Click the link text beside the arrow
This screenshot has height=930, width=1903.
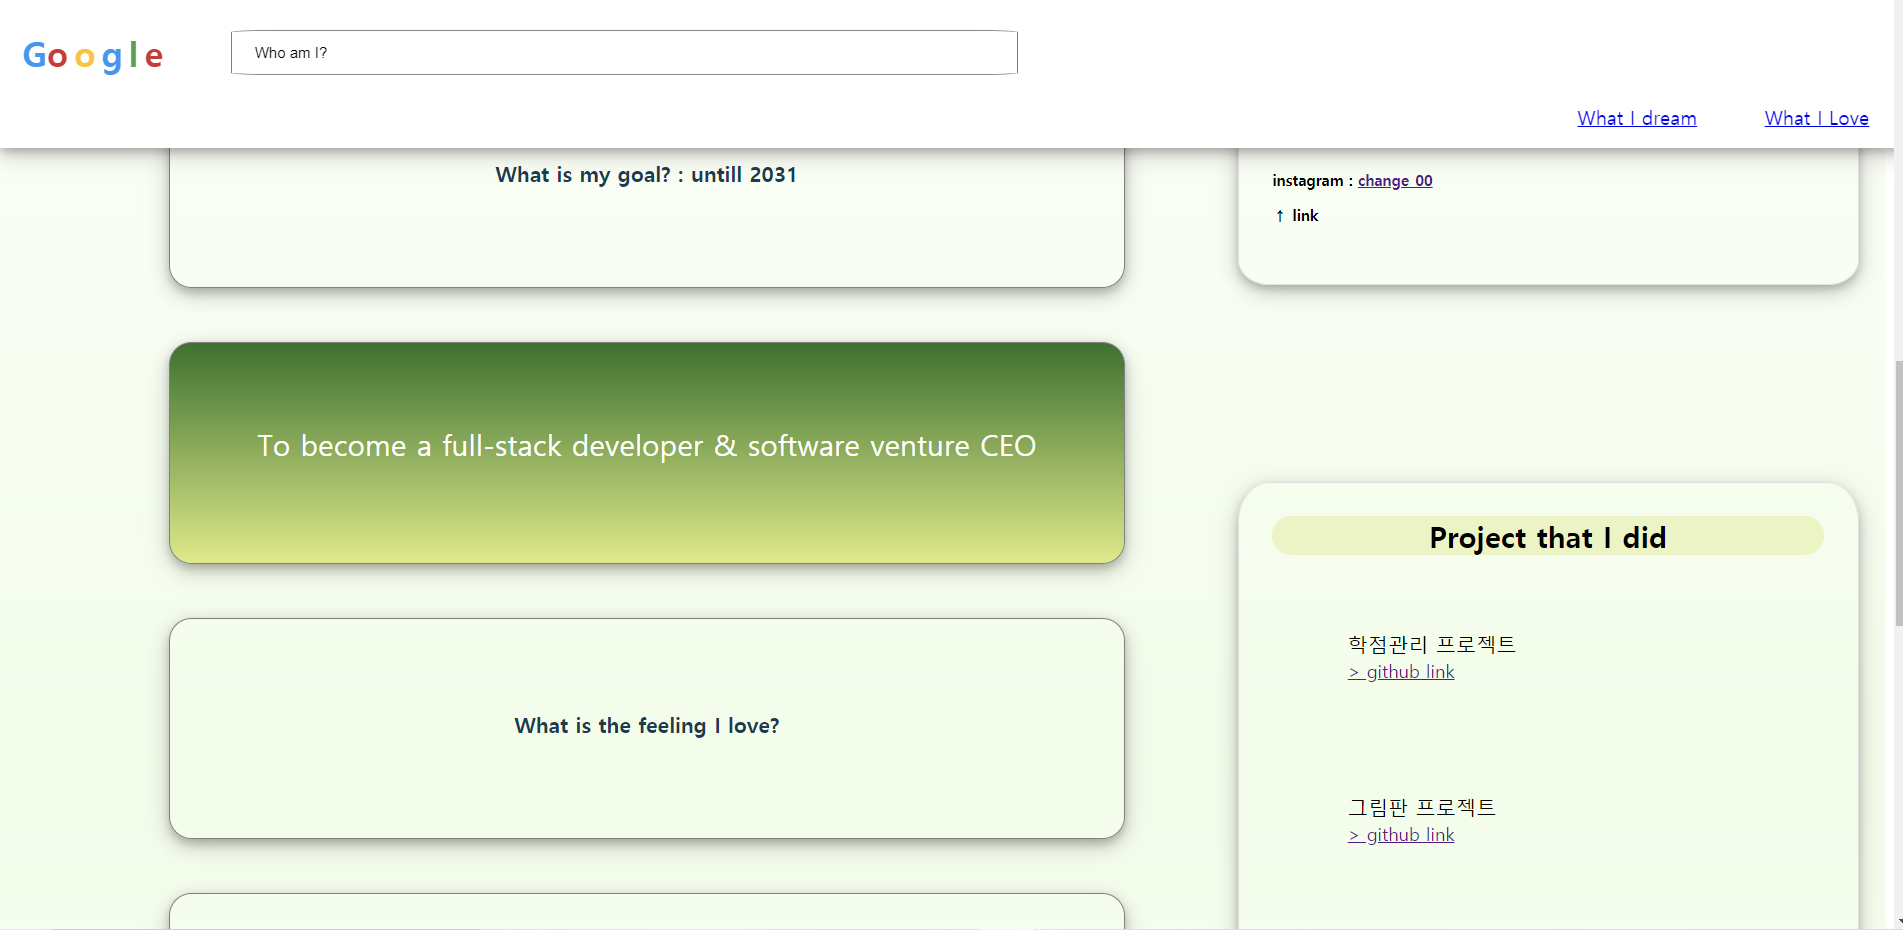click(1304, 215)
